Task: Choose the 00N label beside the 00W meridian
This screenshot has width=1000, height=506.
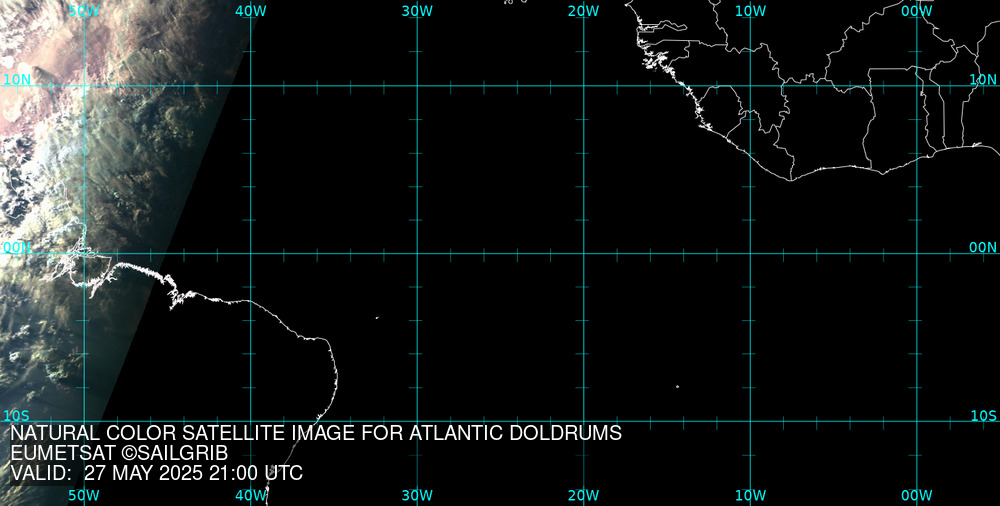Action: tap(983, 248)
